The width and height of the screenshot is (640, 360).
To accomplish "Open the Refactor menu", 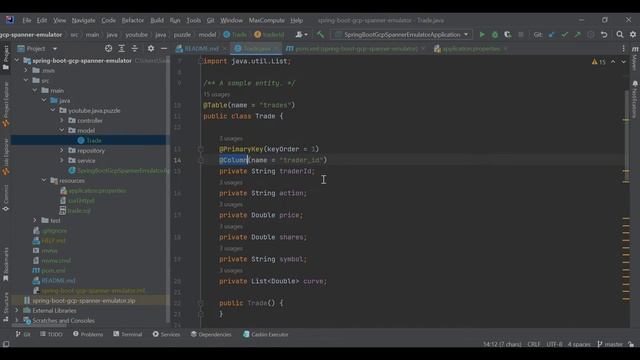I will (133, 20).
